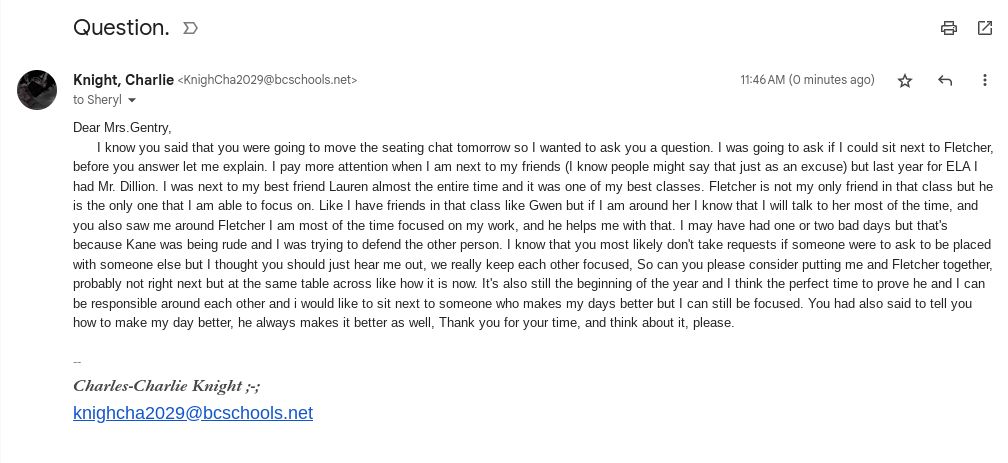
Task: Open the email in a new window
Action: pyautogui.click(x=985, y=28)
